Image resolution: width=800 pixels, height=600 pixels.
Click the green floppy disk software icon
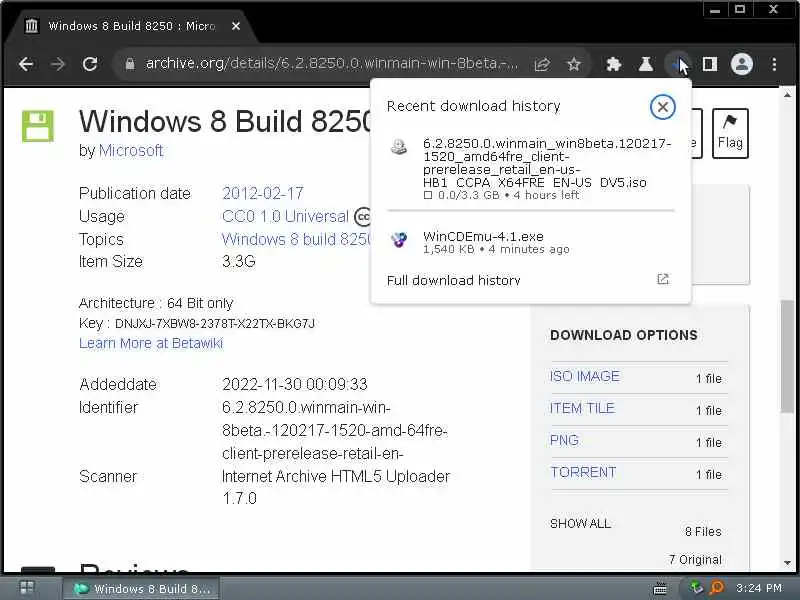(x=38, y=126)
